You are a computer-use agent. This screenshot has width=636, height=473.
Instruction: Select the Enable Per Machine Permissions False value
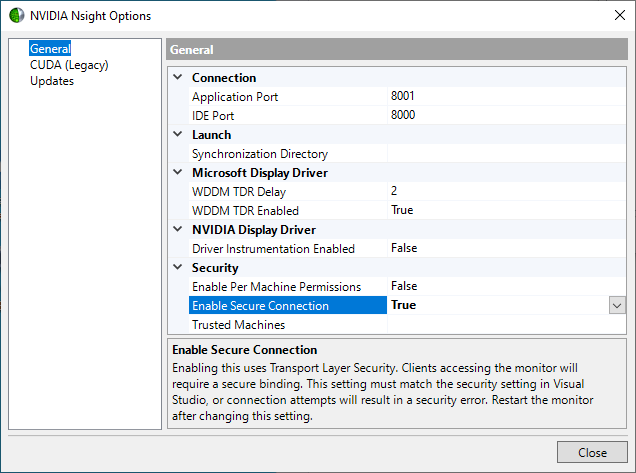click(506, 286)
